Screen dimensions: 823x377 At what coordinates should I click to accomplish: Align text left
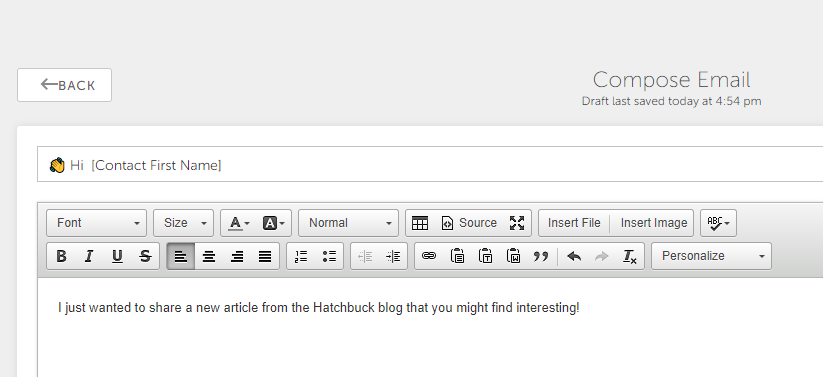[181, 256]
